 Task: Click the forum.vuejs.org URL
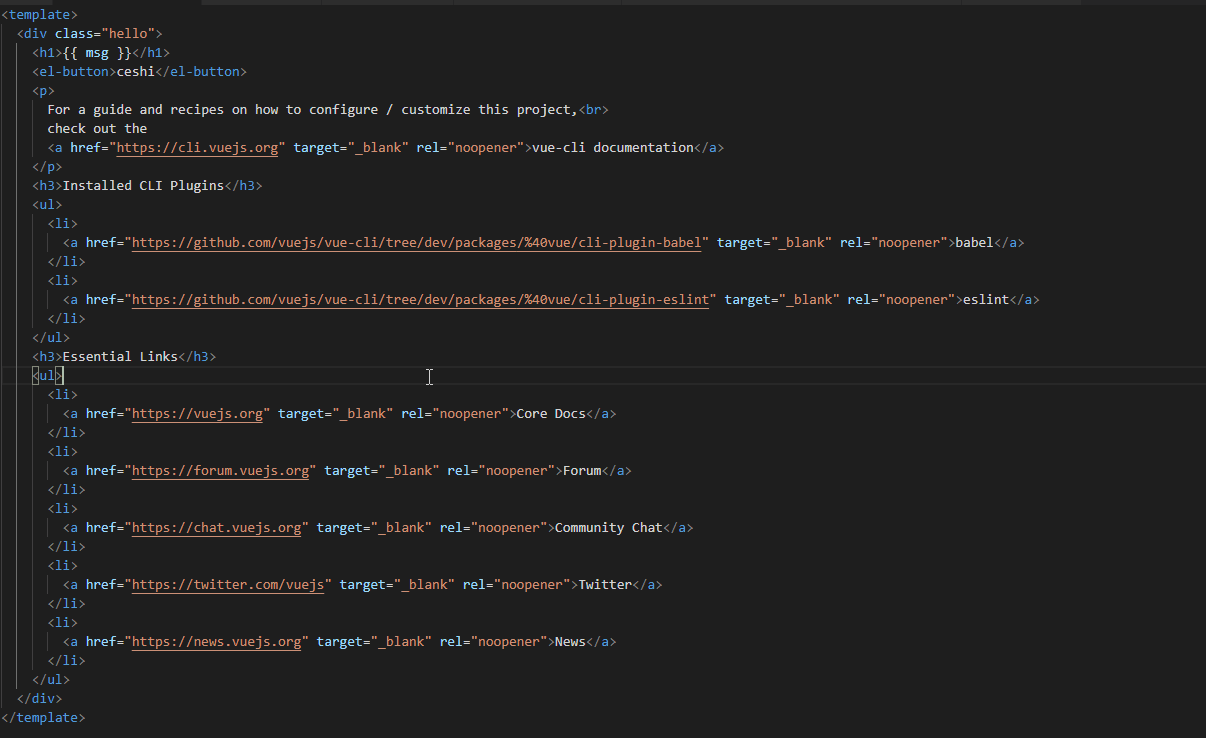(x=220, y=470)
